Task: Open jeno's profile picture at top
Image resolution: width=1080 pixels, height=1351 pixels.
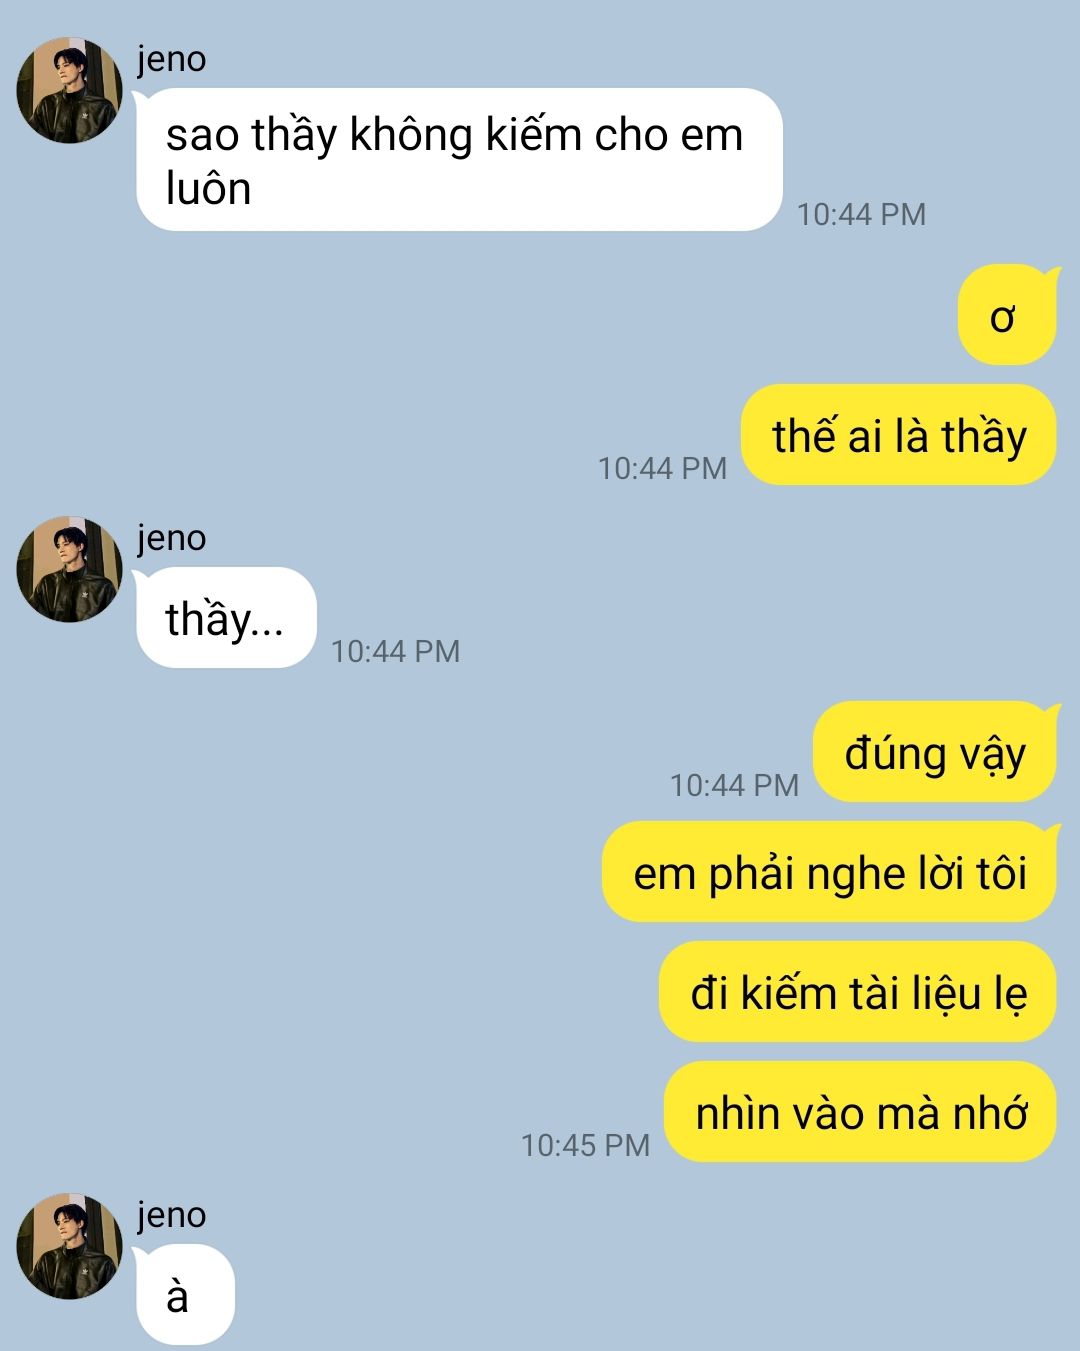Action: (x=69, y=90)
